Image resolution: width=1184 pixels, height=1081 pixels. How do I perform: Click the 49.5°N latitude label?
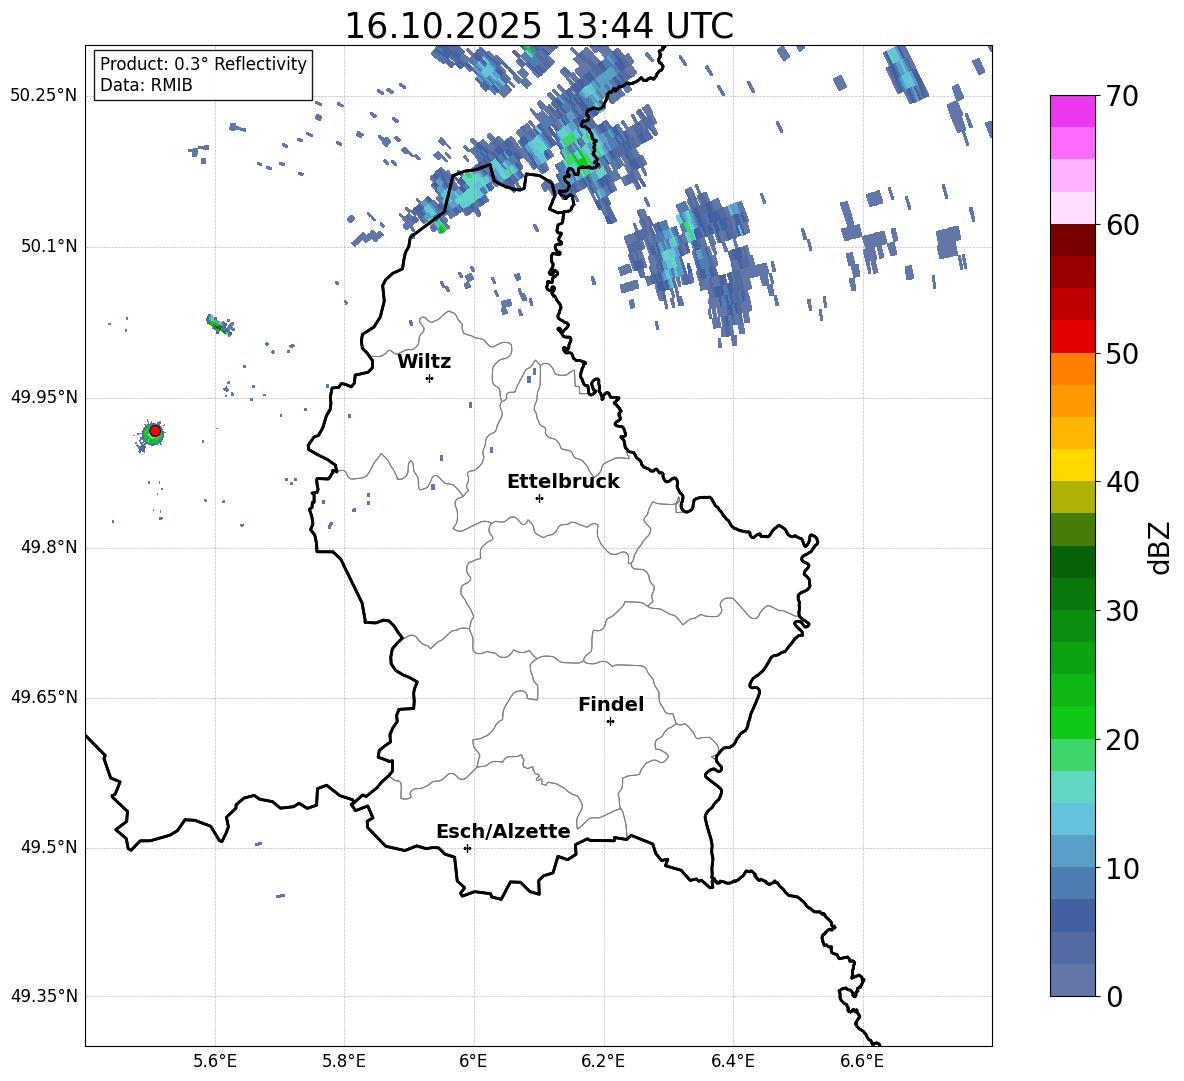(x=49, y=846)
